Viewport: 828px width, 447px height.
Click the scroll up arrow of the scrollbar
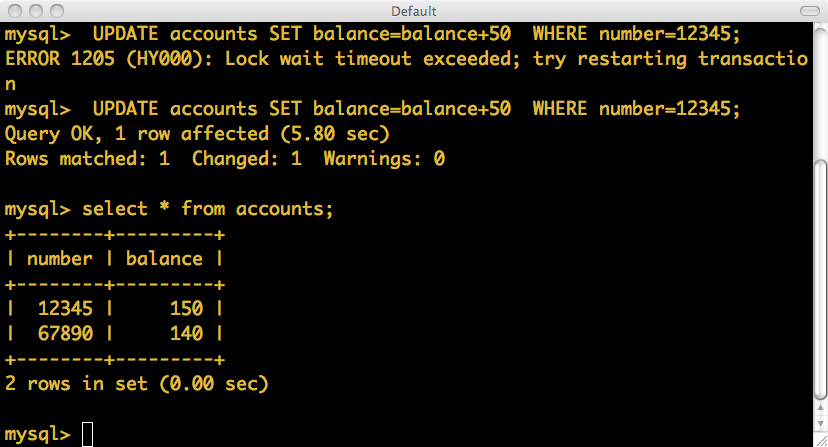click(821, 408)
